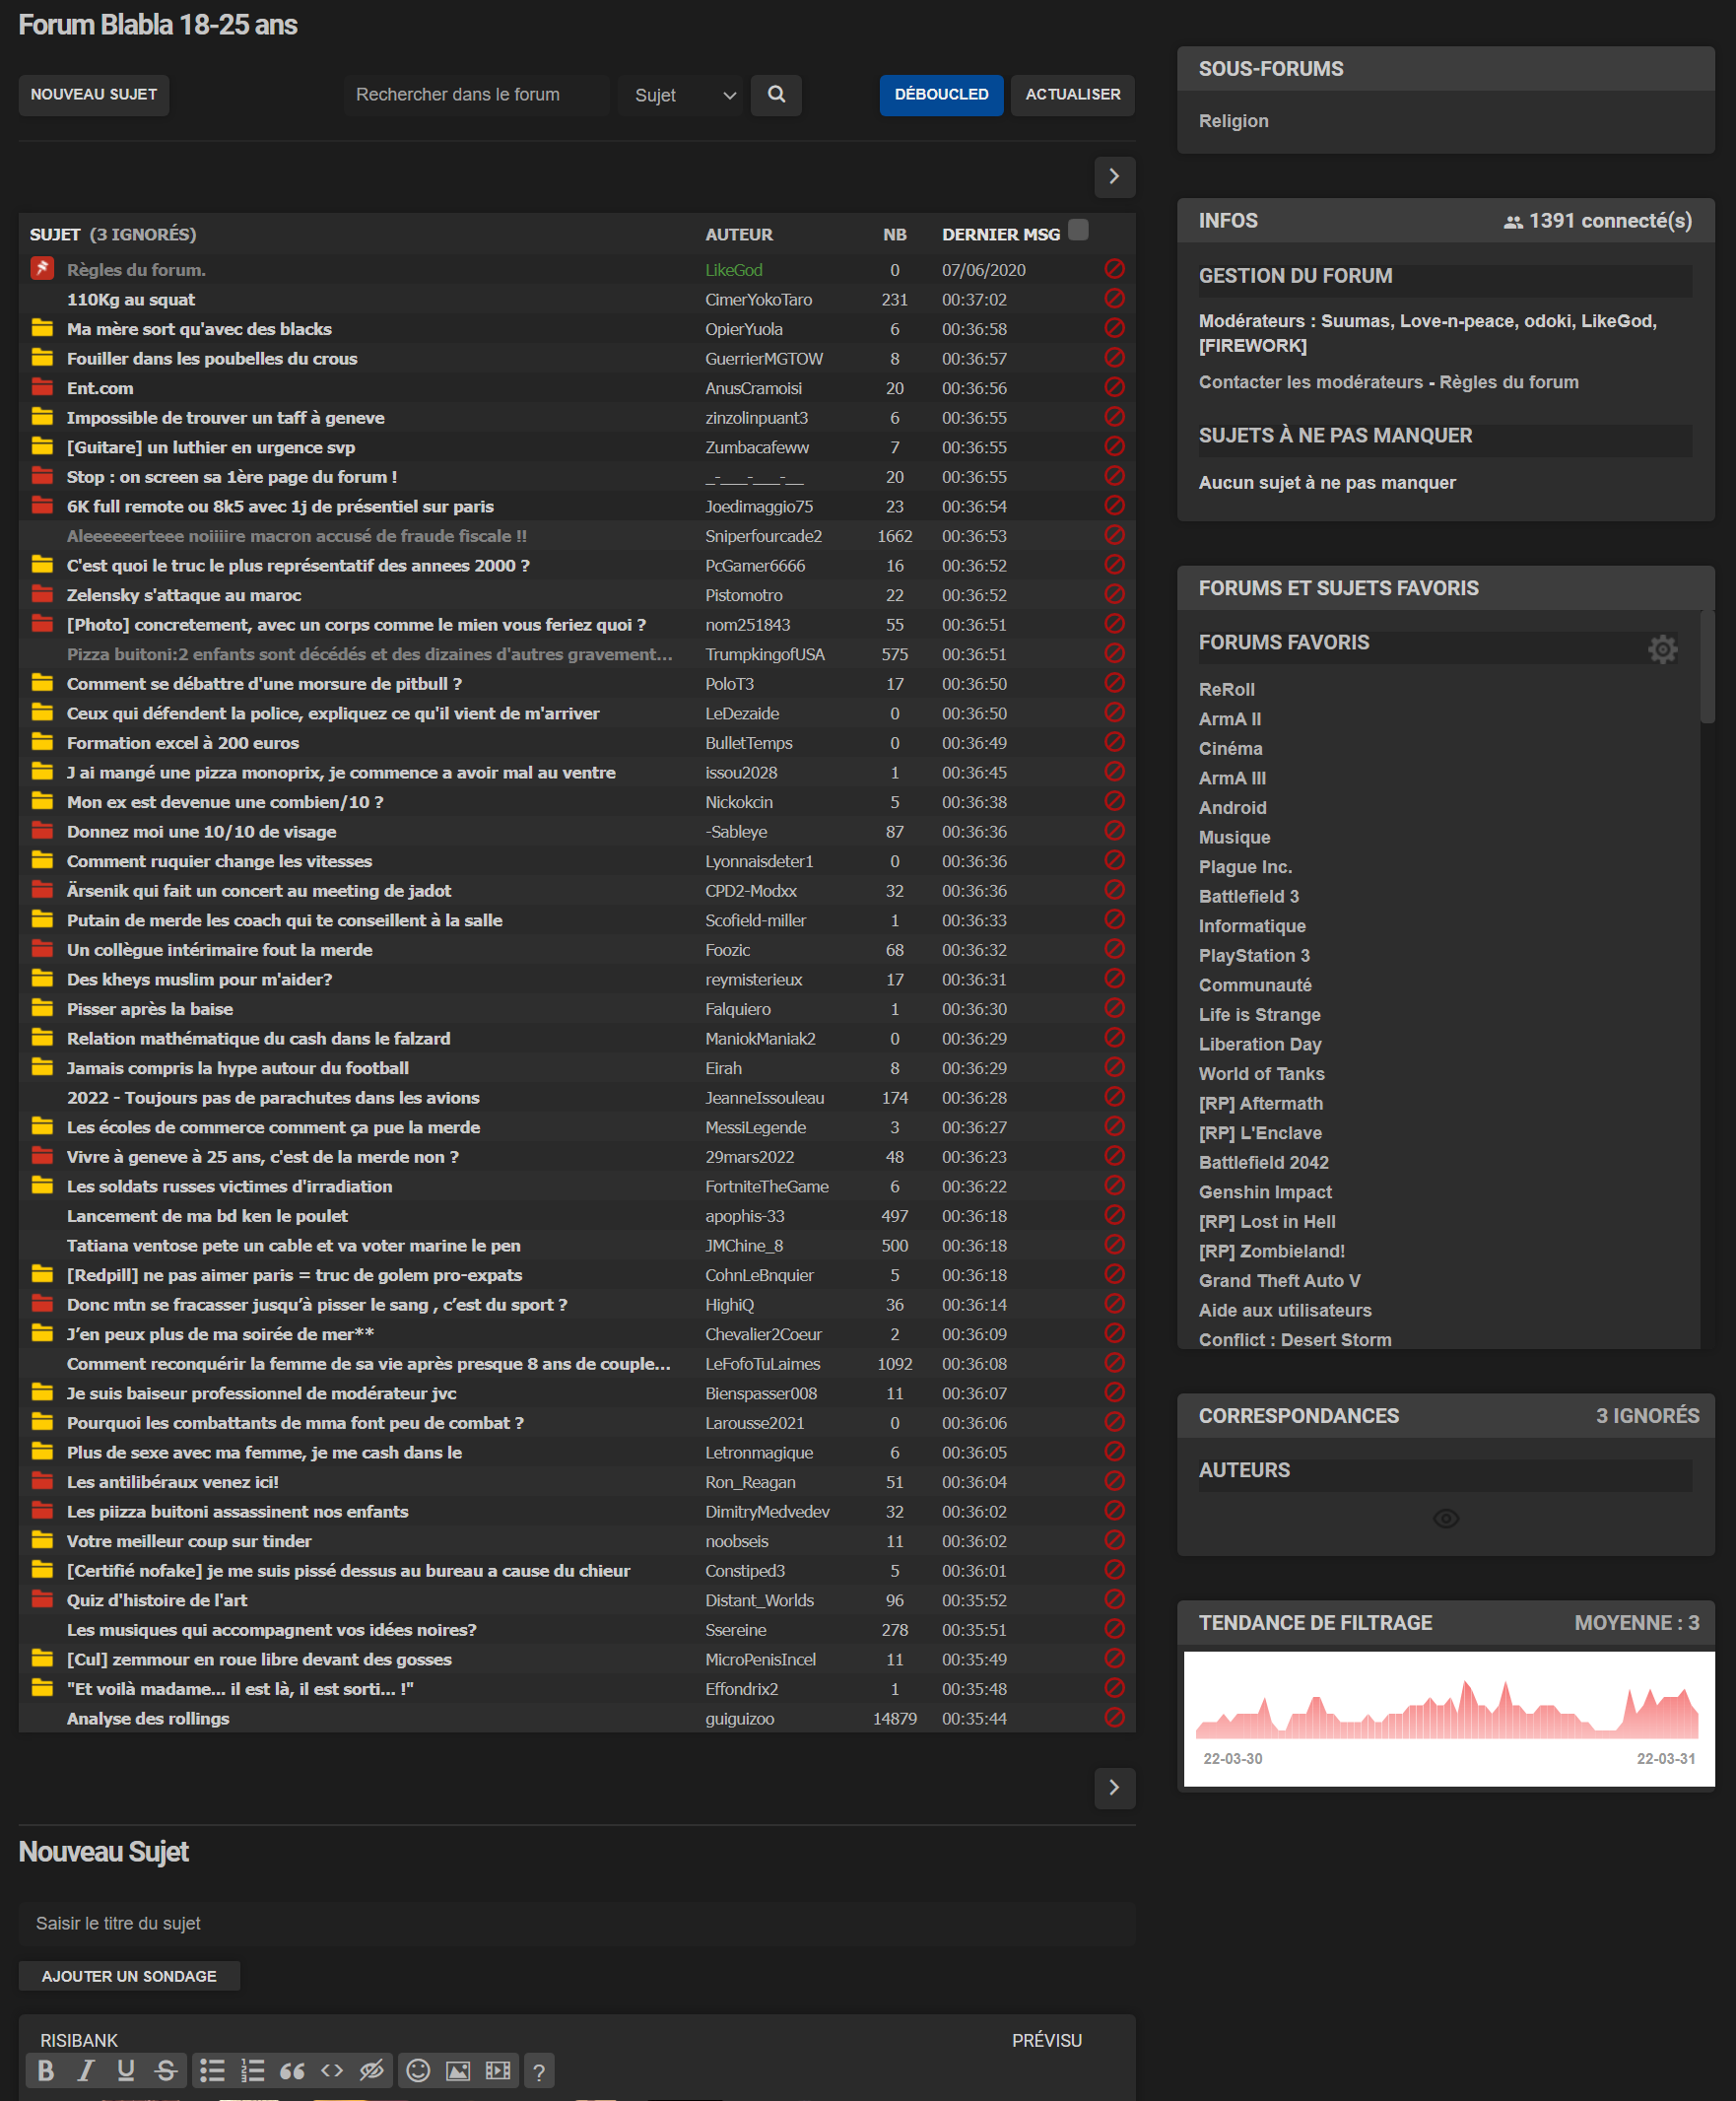1736x2101 pixels.
Task: Go to next page using the arrow below the topic list
Action: 1114,1787
